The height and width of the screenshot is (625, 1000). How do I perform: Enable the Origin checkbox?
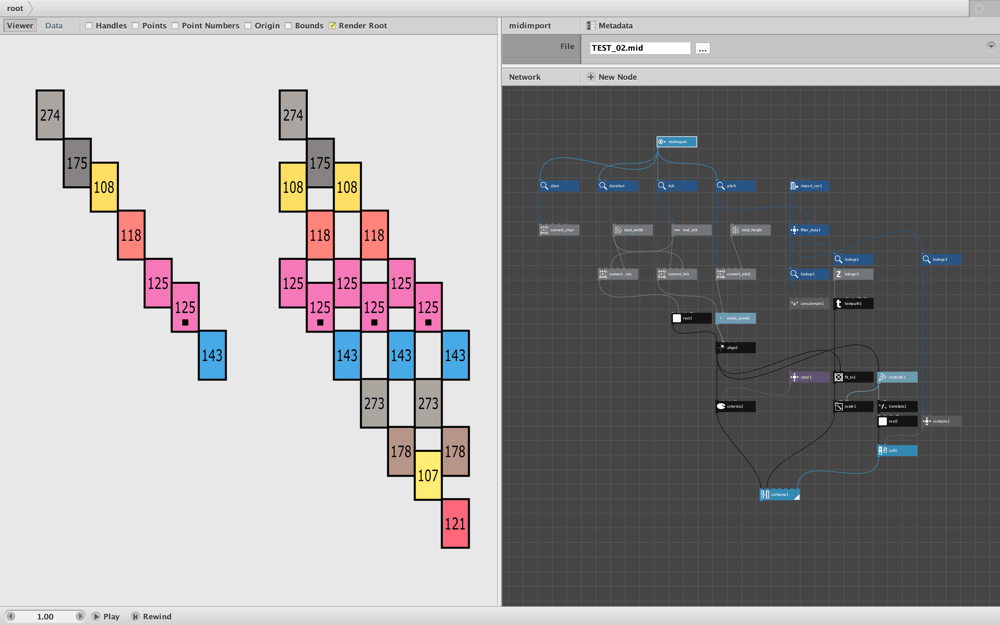tap(247, 26)
